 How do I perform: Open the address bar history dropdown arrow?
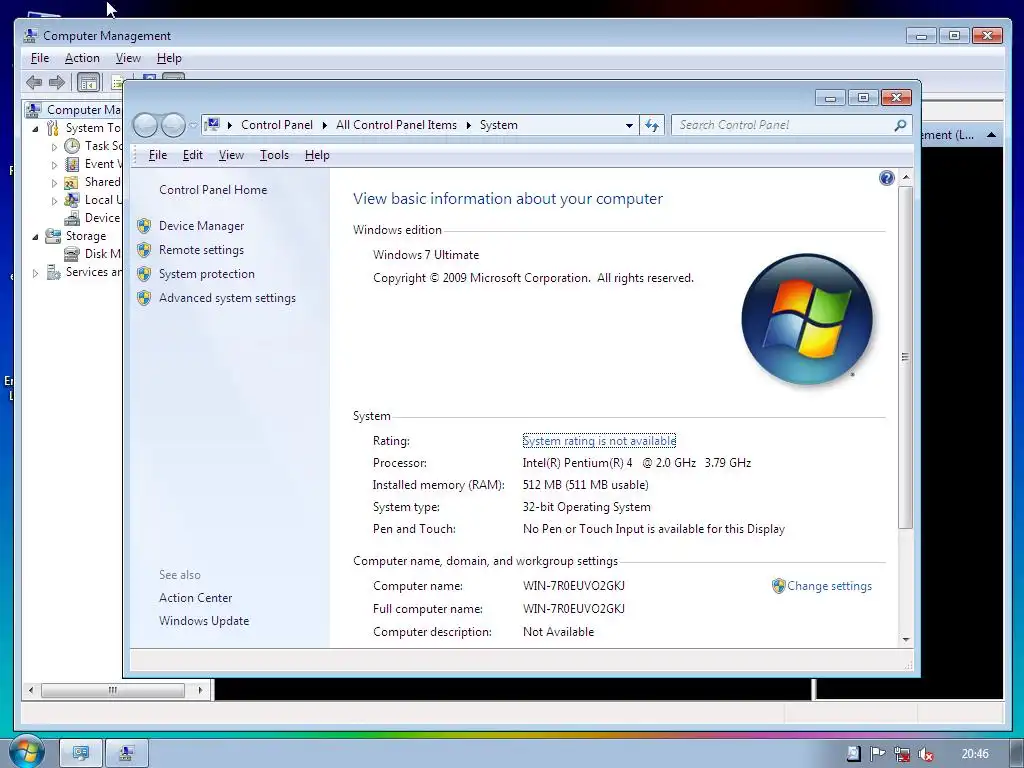pyautogui.click(x=629, y=125)
